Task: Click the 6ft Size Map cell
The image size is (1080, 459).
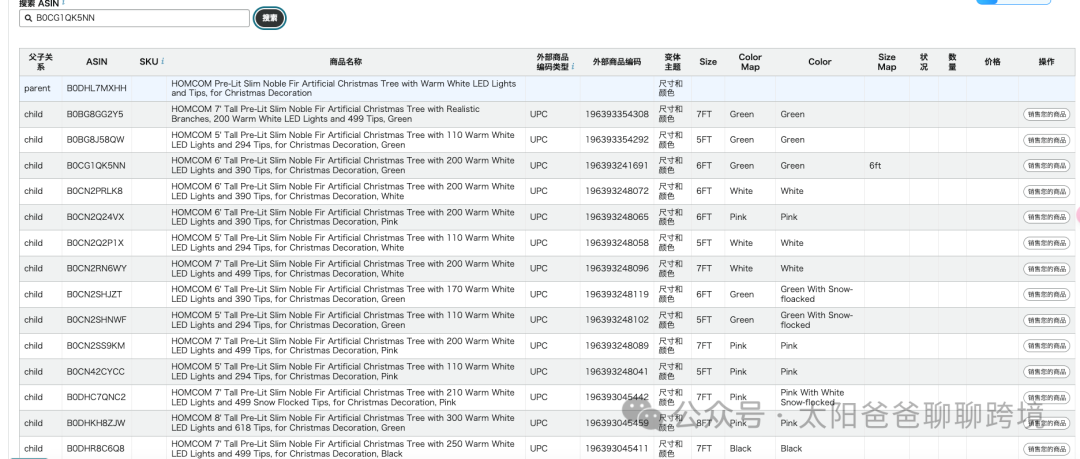Action: coord(875,165)
